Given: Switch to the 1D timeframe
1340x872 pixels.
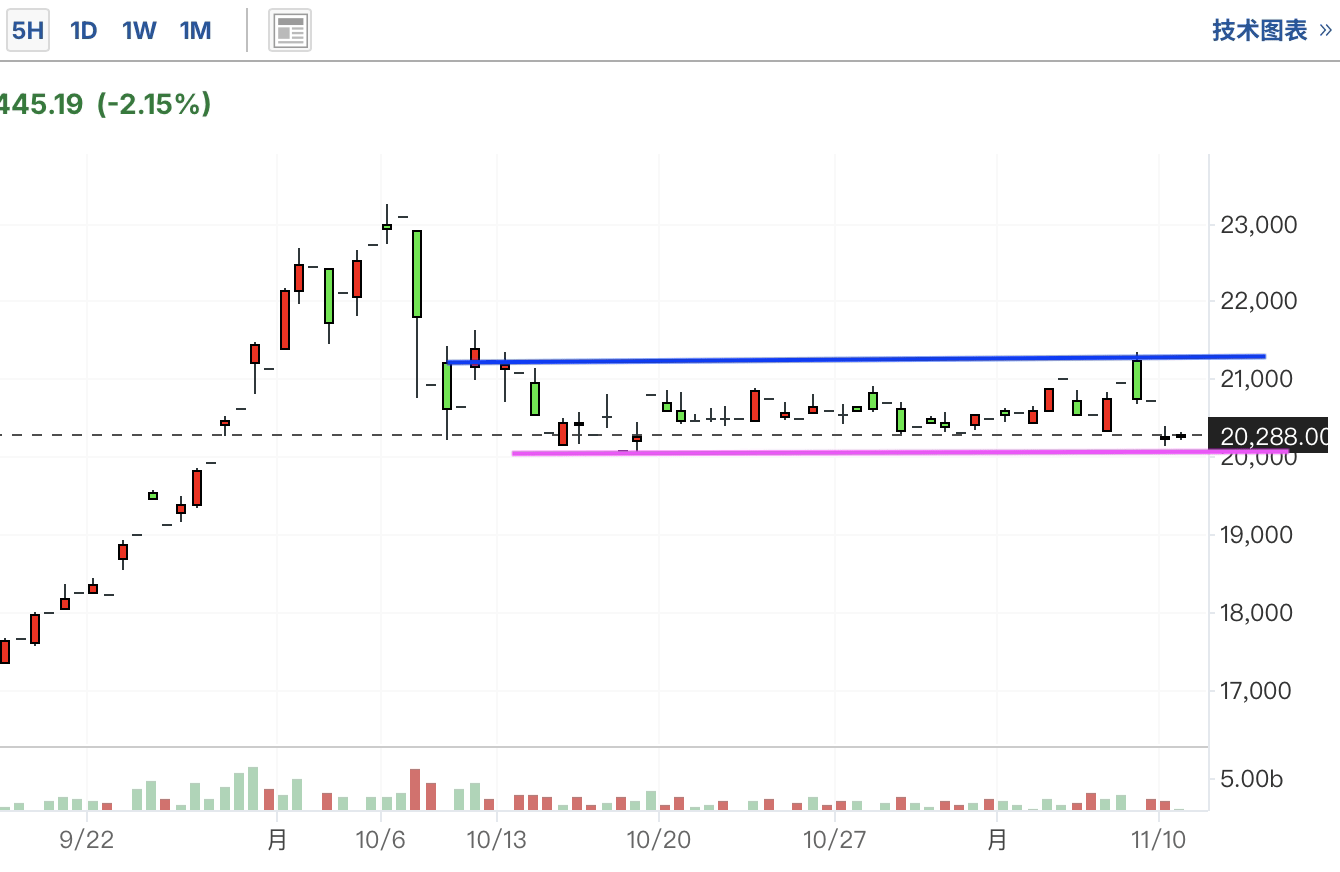Looking at the screenshot, I should click(x=84, y=31).
